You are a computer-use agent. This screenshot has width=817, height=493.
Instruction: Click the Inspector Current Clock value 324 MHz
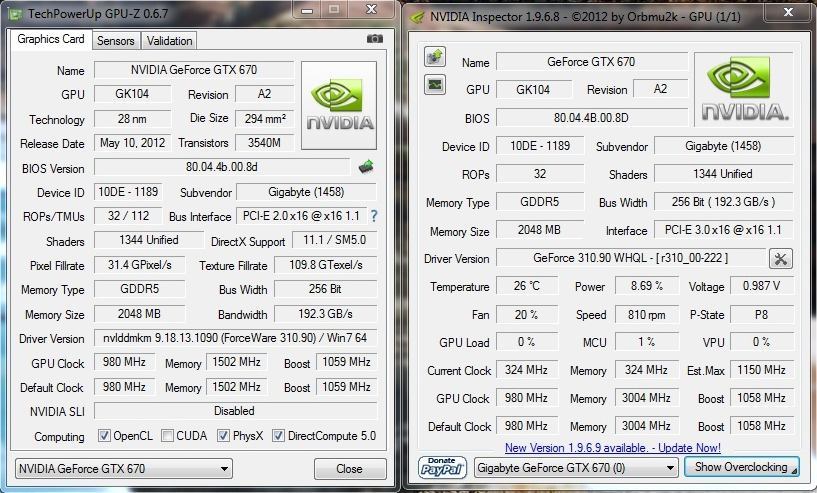(x=527, y=370)
